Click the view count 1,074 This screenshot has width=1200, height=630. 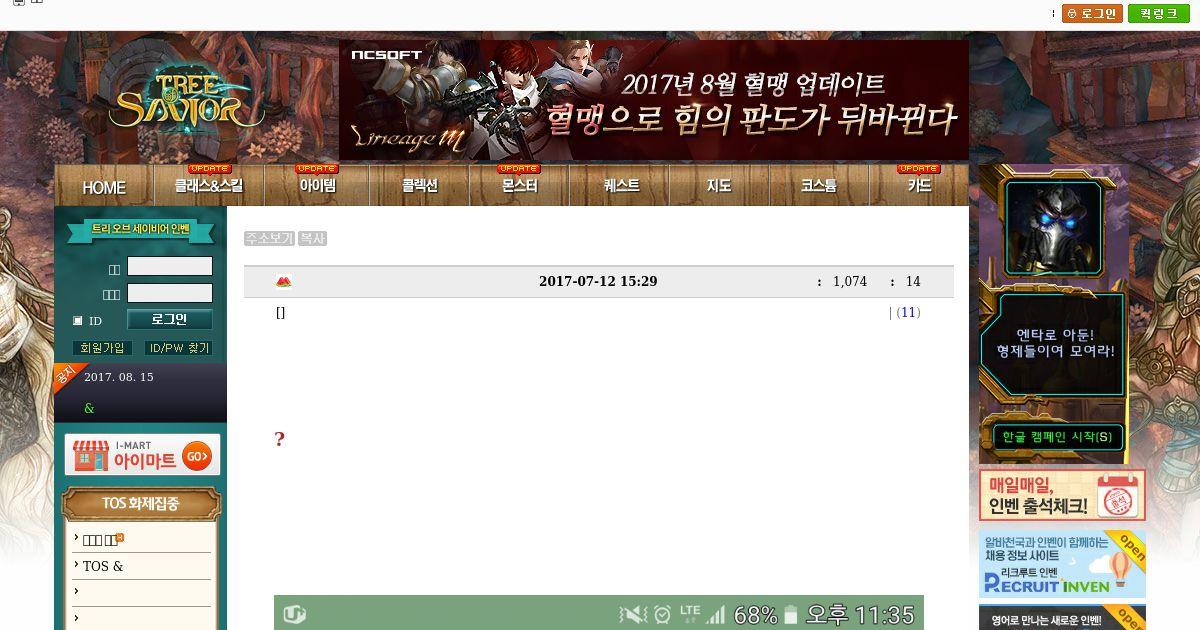tap(850, 282)
